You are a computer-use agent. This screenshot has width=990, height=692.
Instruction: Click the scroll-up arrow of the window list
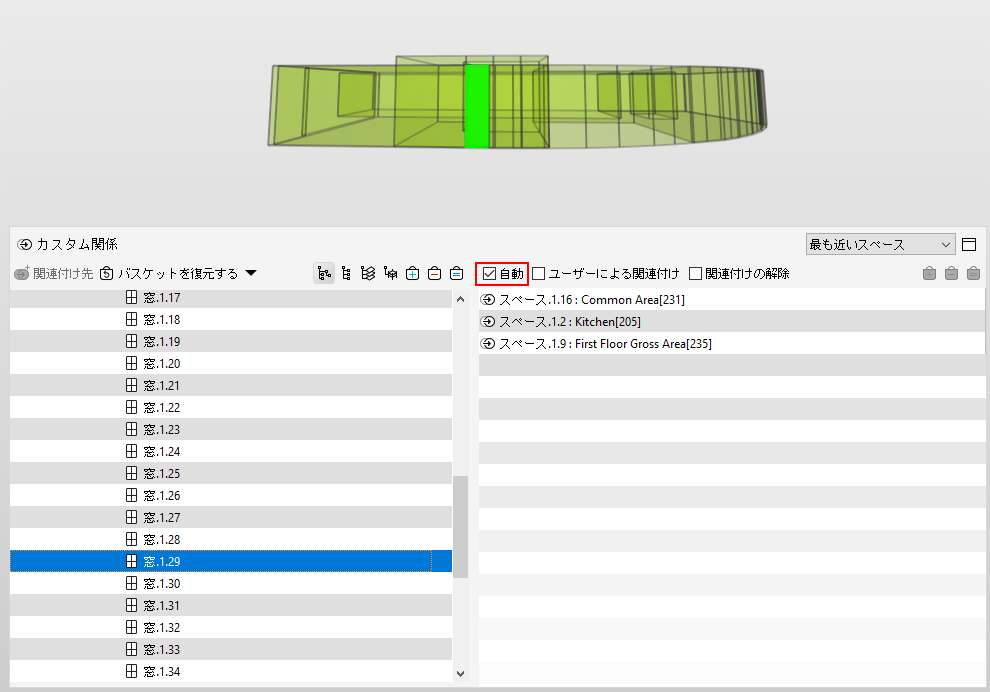point(460,299)
